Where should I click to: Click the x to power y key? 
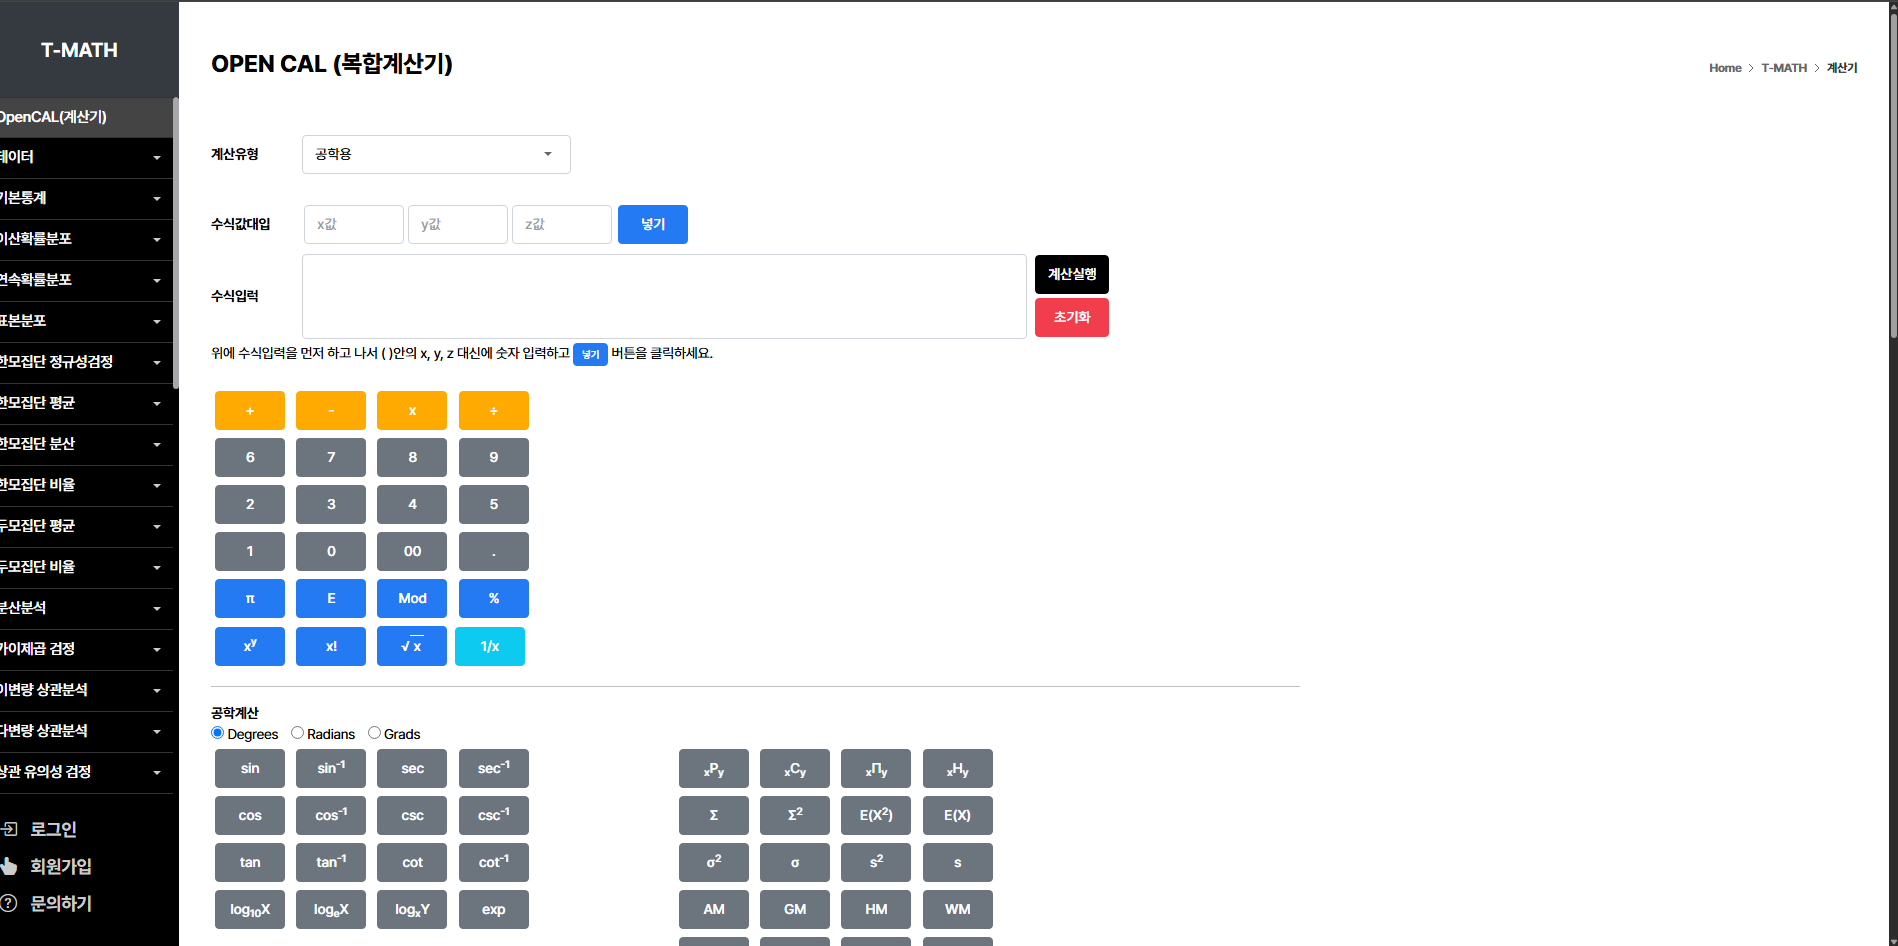[x=250, y=646]
